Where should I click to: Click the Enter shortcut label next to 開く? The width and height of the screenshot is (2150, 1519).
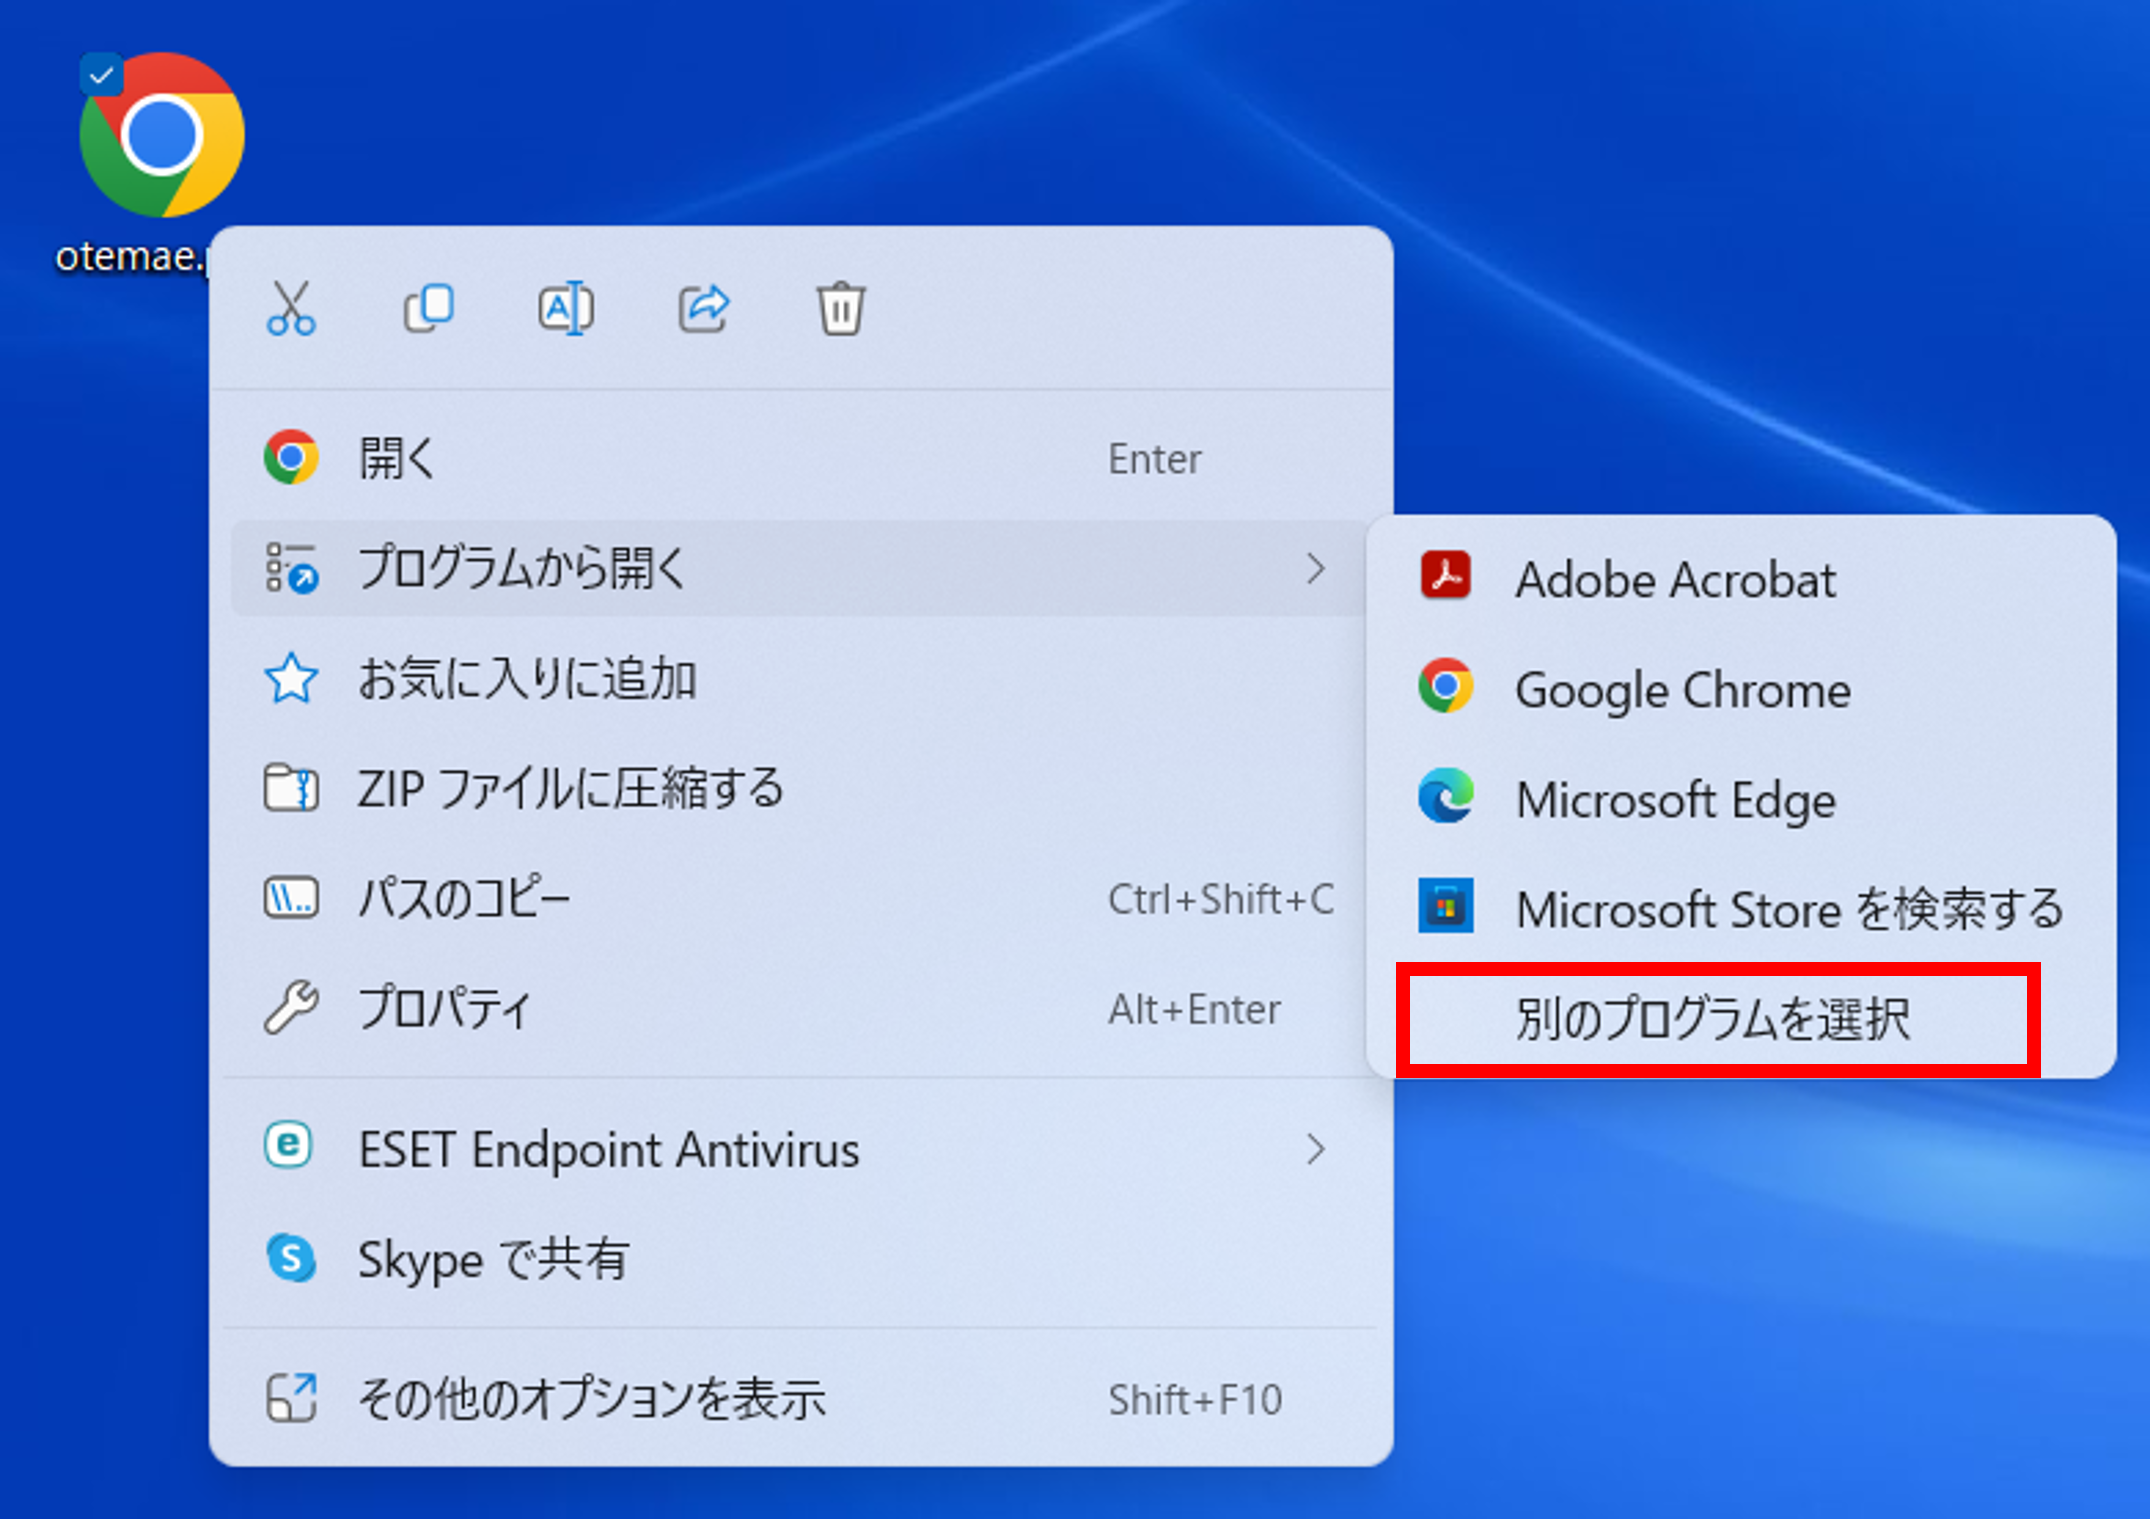(1154, 459)
